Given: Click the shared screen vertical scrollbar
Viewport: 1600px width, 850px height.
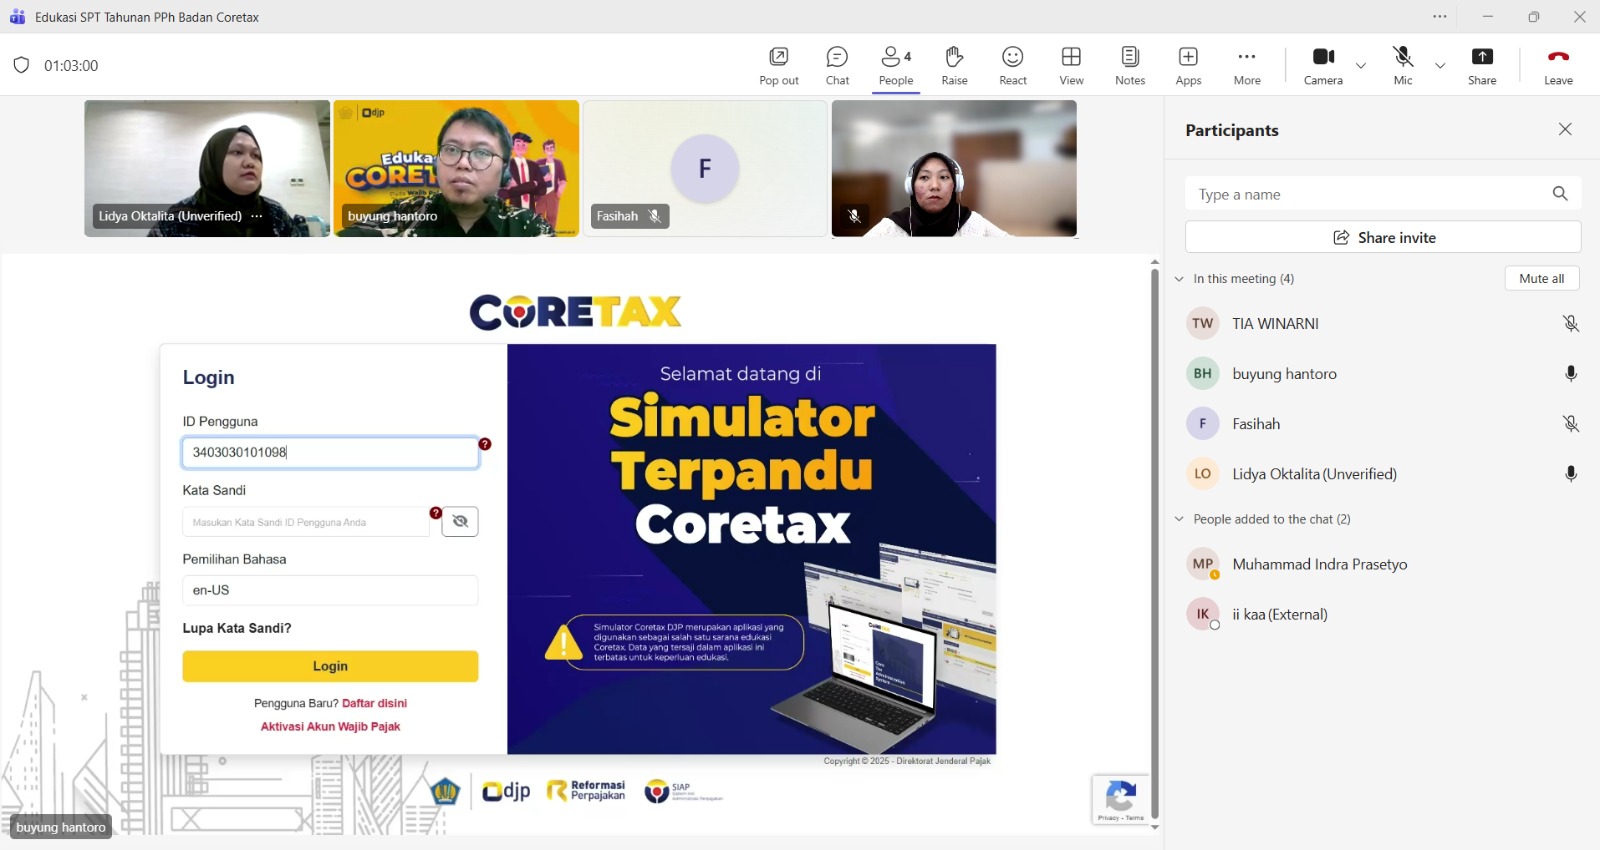Looking at the screenshot, I should pyautogui.click(x=1155, y=540).
